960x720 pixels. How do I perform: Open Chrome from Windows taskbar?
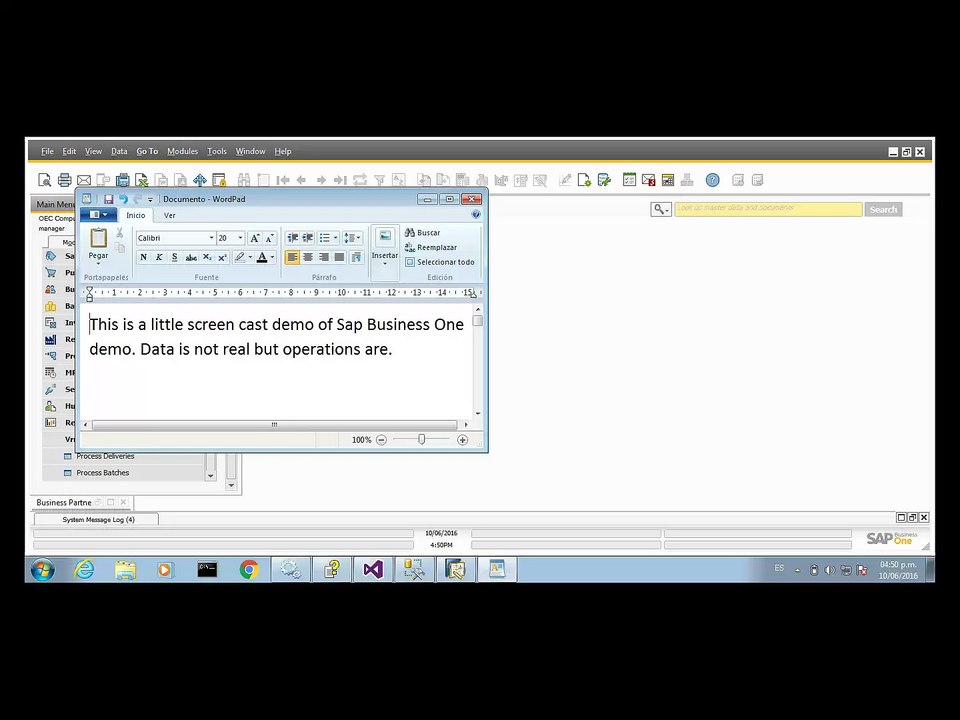tap(249, 570)
